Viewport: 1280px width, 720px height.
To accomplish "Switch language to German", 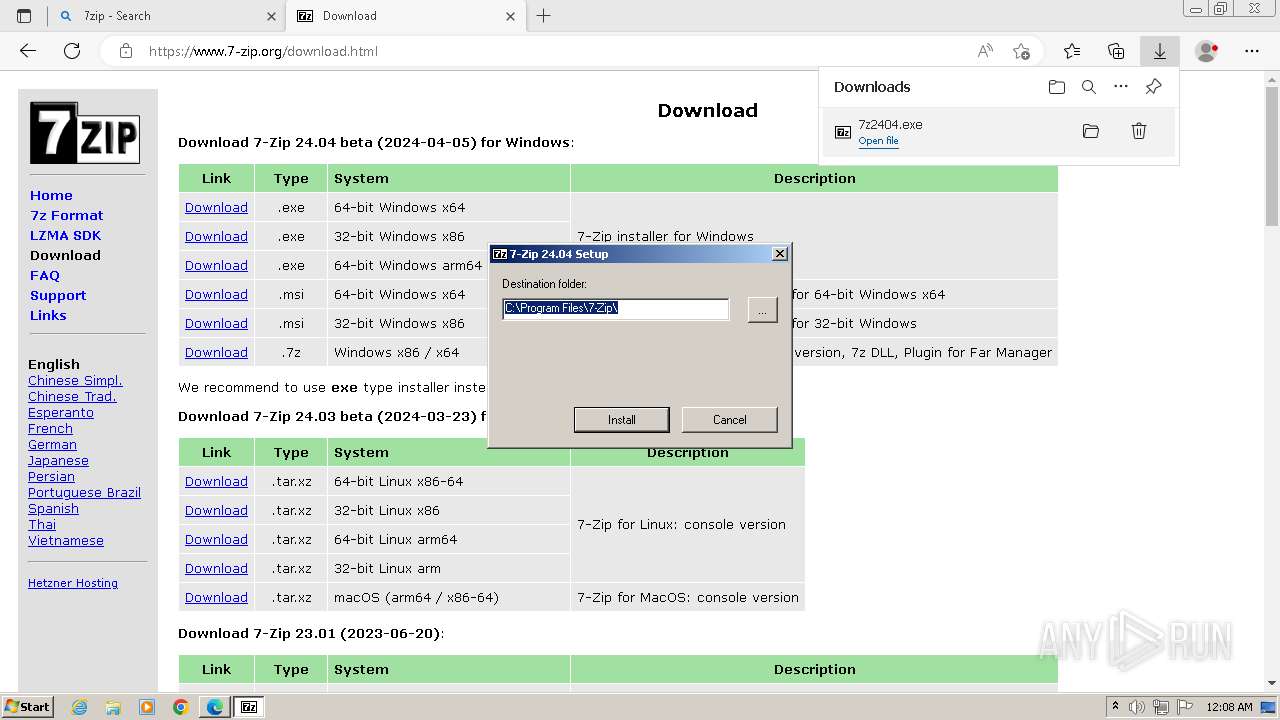I will [52, 444].
